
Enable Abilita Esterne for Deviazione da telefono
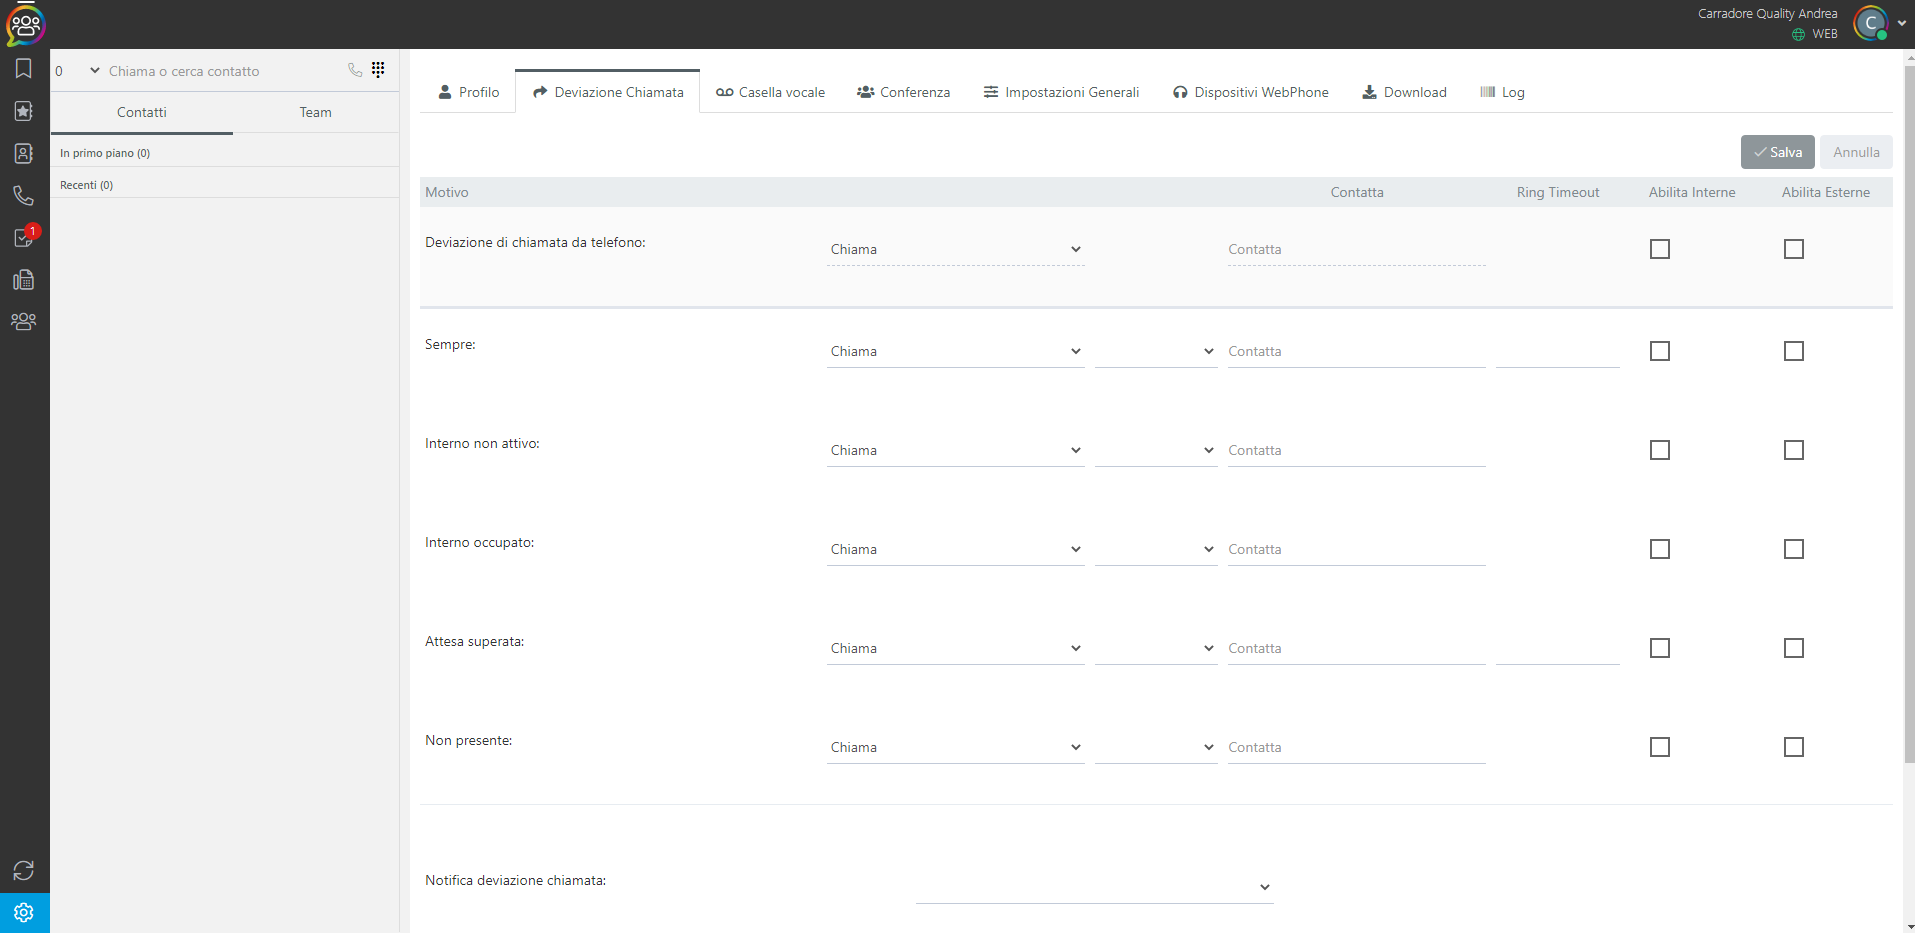[1794, 249]
